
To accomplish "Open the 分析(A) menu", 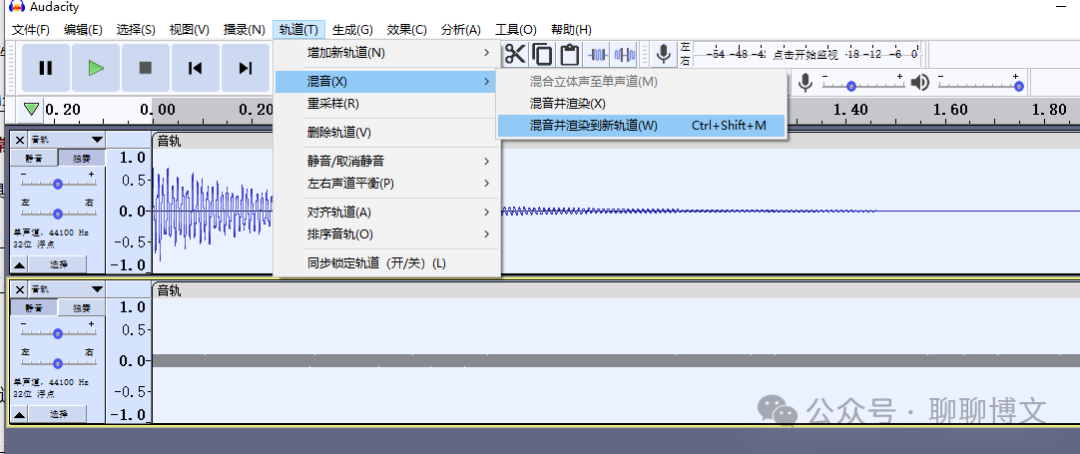I will tap(461, 30).
